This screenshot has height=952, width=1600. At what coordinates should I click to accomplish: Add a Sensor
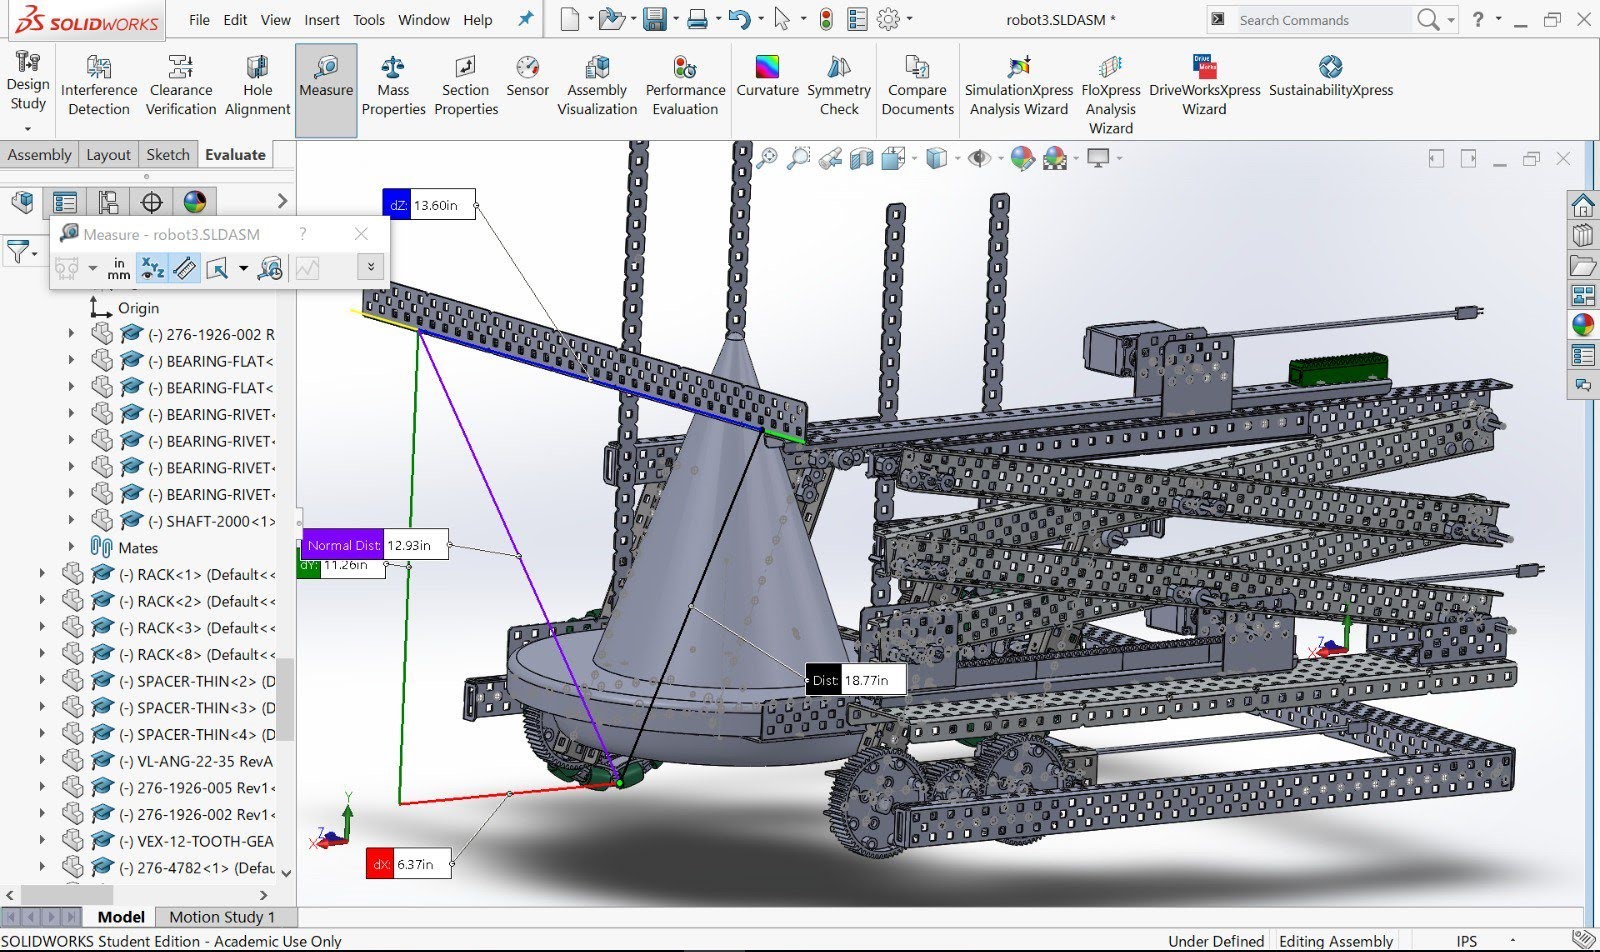click(x=527, y=78)
